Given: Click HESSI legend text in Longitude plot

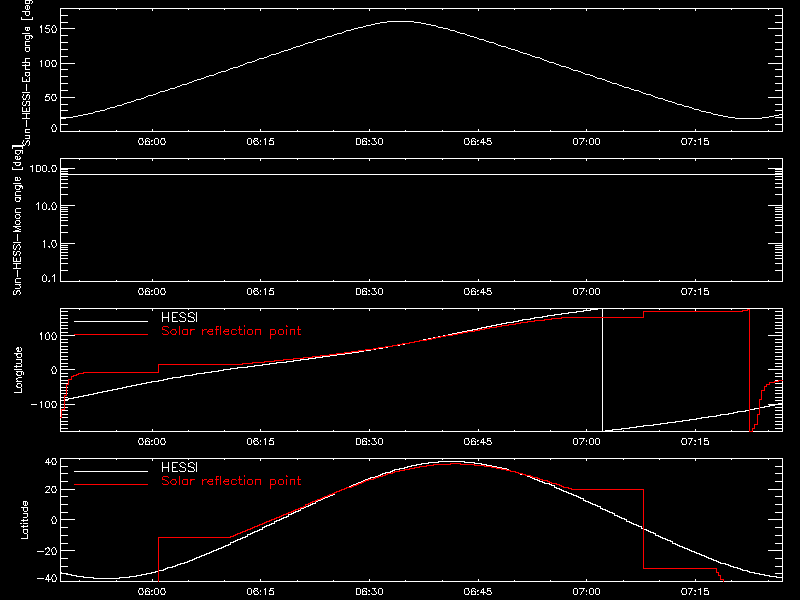Looking at the screenshot, I should click(x=179, y=317).
